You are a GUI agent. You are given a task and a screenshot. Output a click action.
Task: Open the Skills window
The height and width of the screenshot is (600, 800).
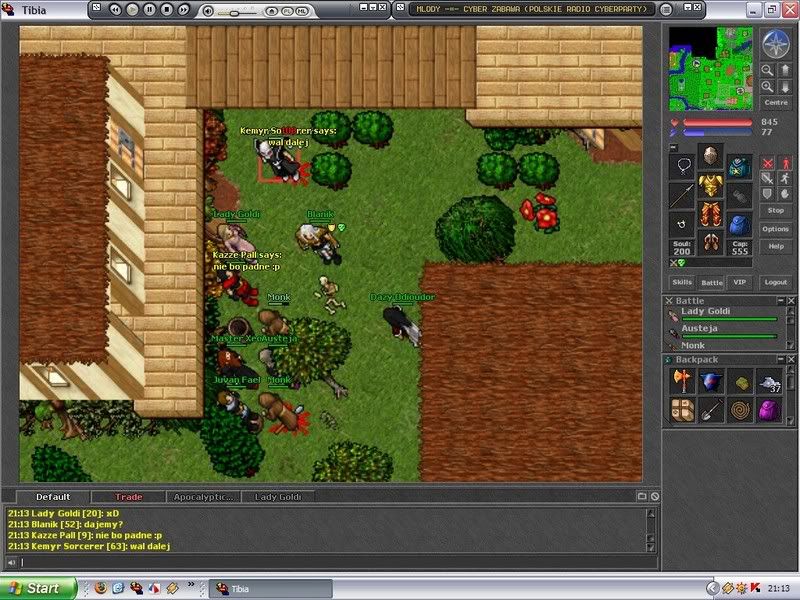pyautogui.click(x=682, y=282)
